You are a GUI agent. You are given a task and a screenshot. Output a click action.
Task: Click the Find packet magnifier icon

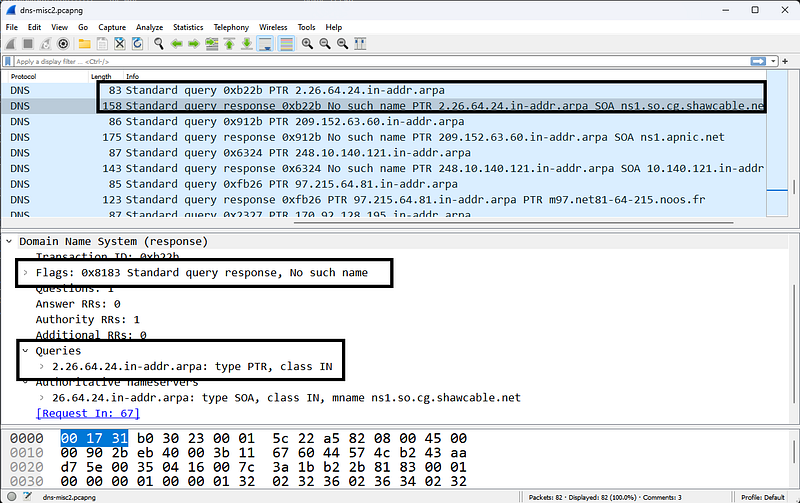[159, 44]
